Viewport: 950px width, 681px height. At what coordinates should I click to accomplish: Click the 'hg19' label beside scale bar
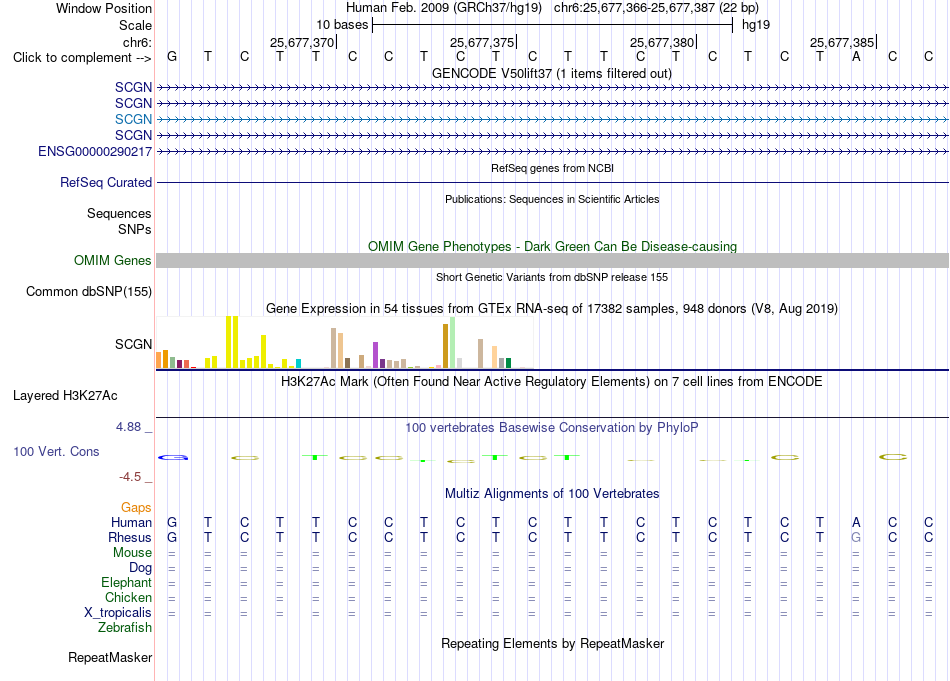(x=756, y=25)
